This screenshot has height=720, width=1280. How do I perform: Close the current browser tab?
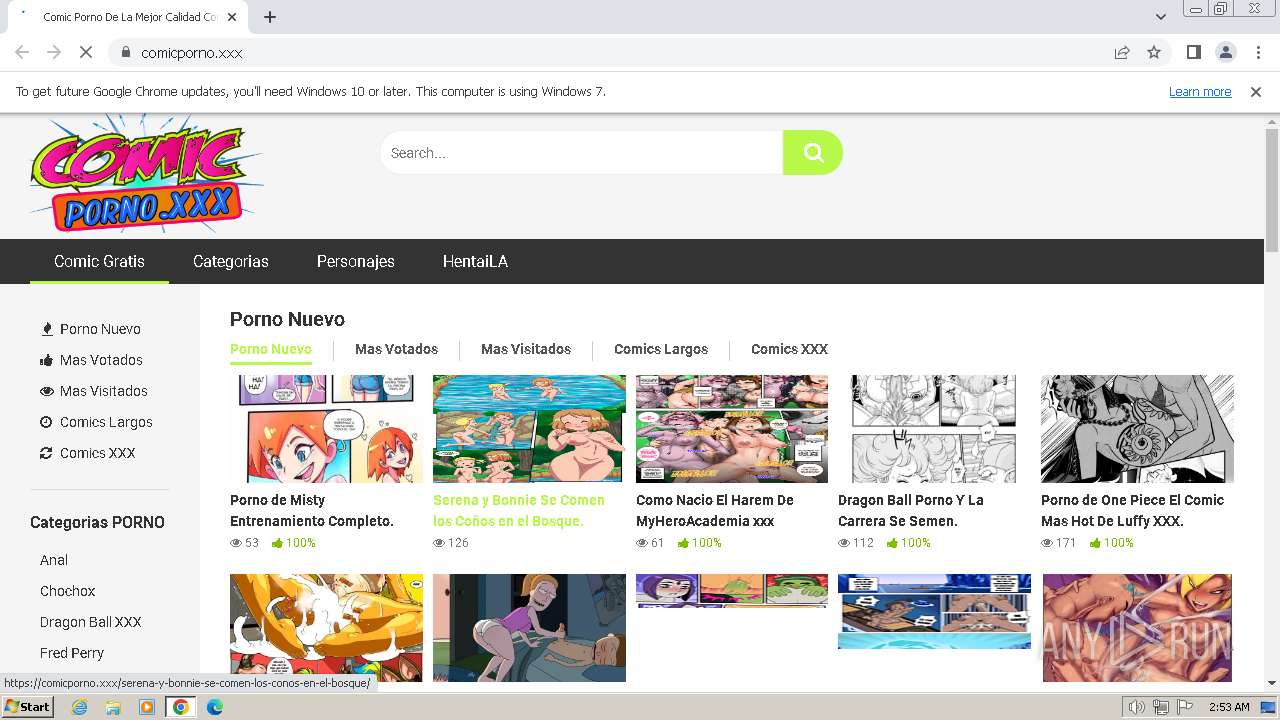pyautogui.click(x=232, y=17)
